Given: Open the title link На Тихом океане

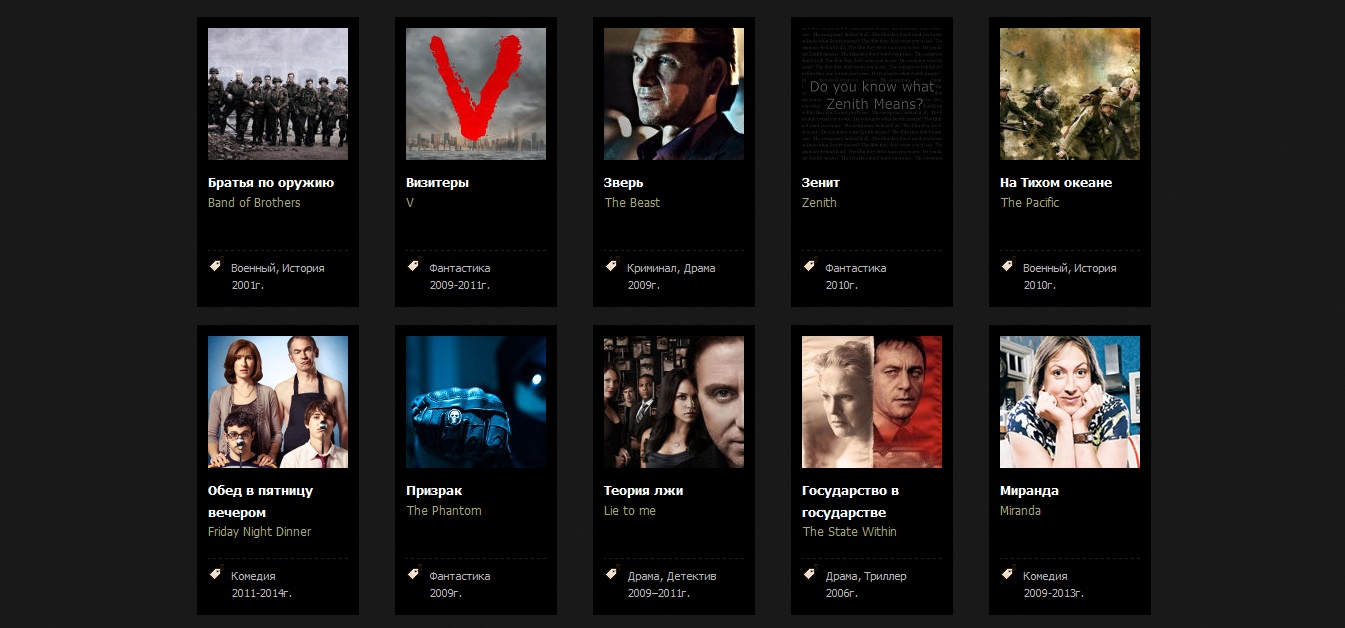Looking at the screenshot, I should click(1056, 183).
